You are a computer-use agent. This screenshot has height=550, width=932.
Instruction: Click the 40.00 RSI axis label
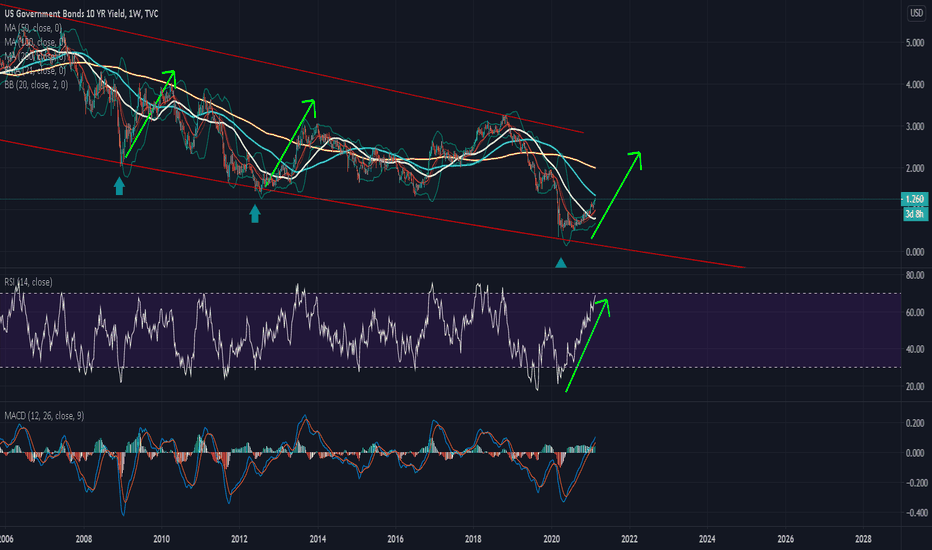[915, 349]
